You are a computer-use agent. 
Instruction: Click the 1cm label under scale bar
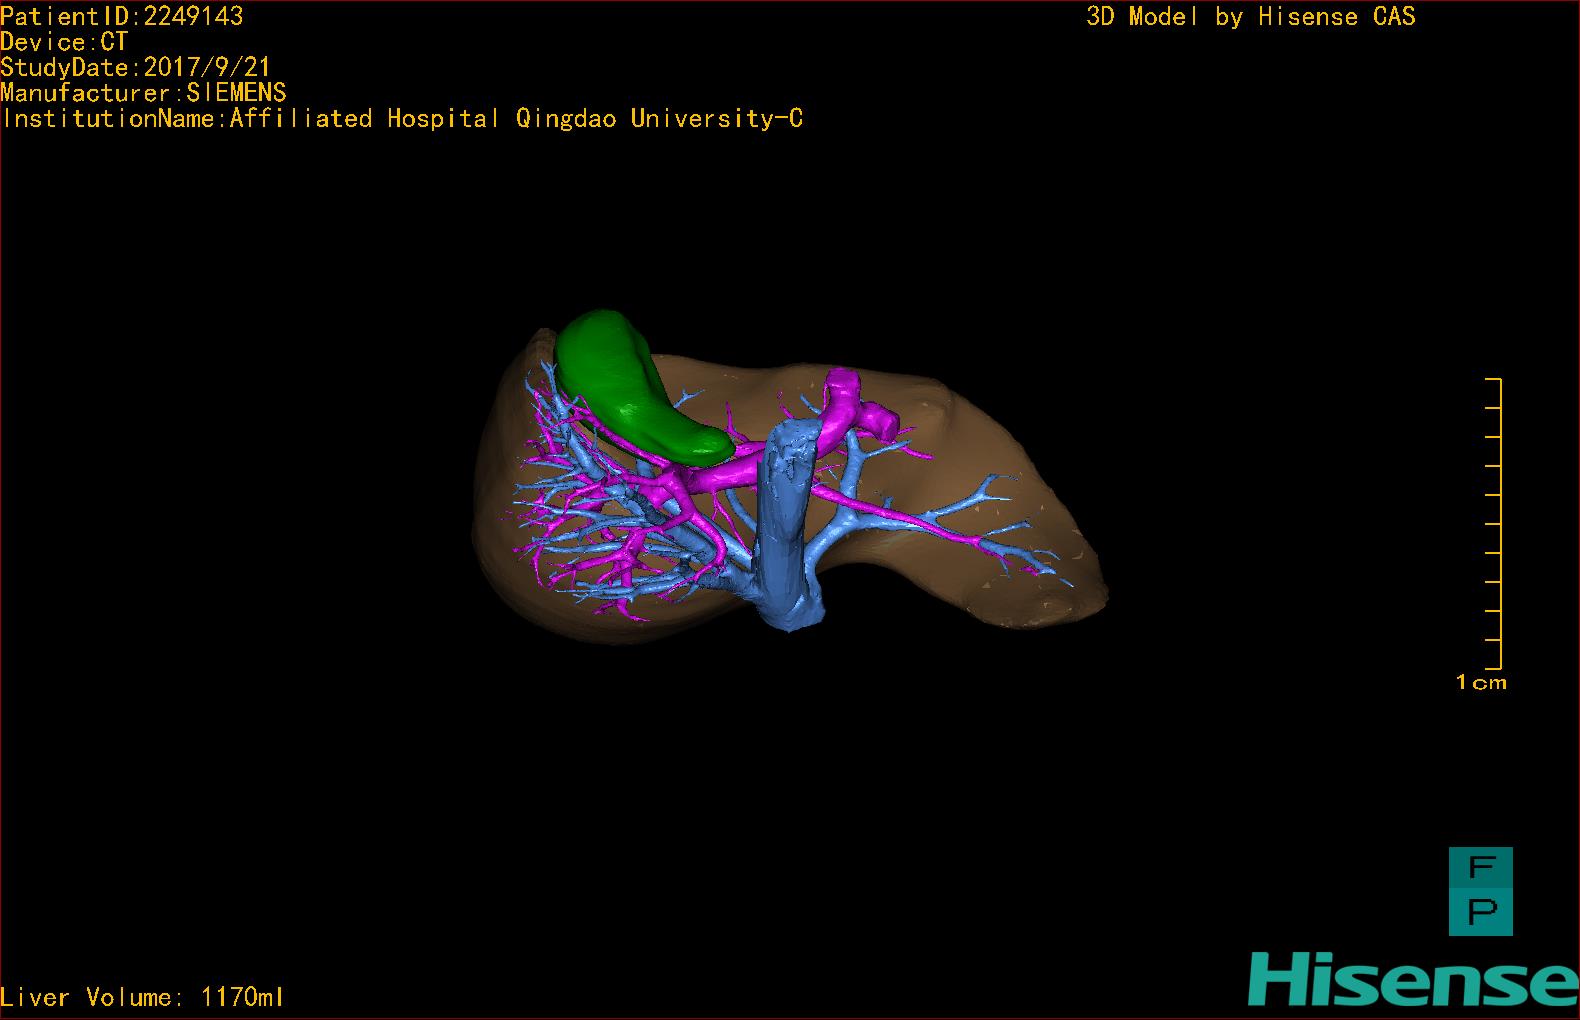pyautogui.click(x=1481, y=682)
